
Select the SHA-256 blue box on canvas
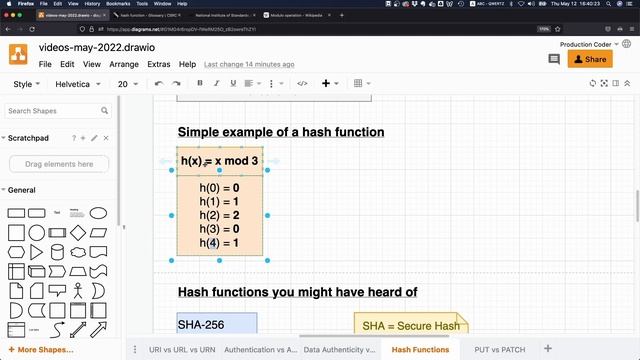pos(217,323)
